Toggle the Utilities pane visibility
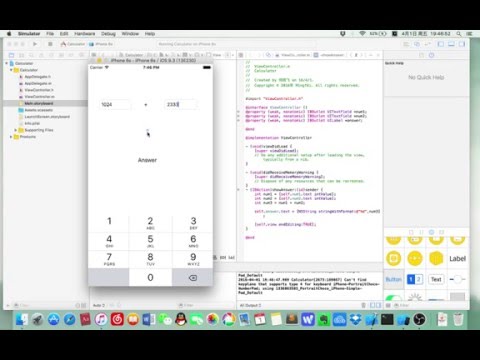480x360 pixels. click(462, 44)
